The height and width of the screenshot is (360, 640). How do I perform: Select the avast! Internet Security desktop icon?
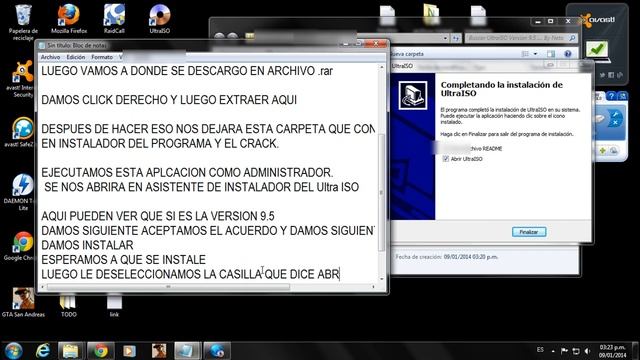click(23, 79)
